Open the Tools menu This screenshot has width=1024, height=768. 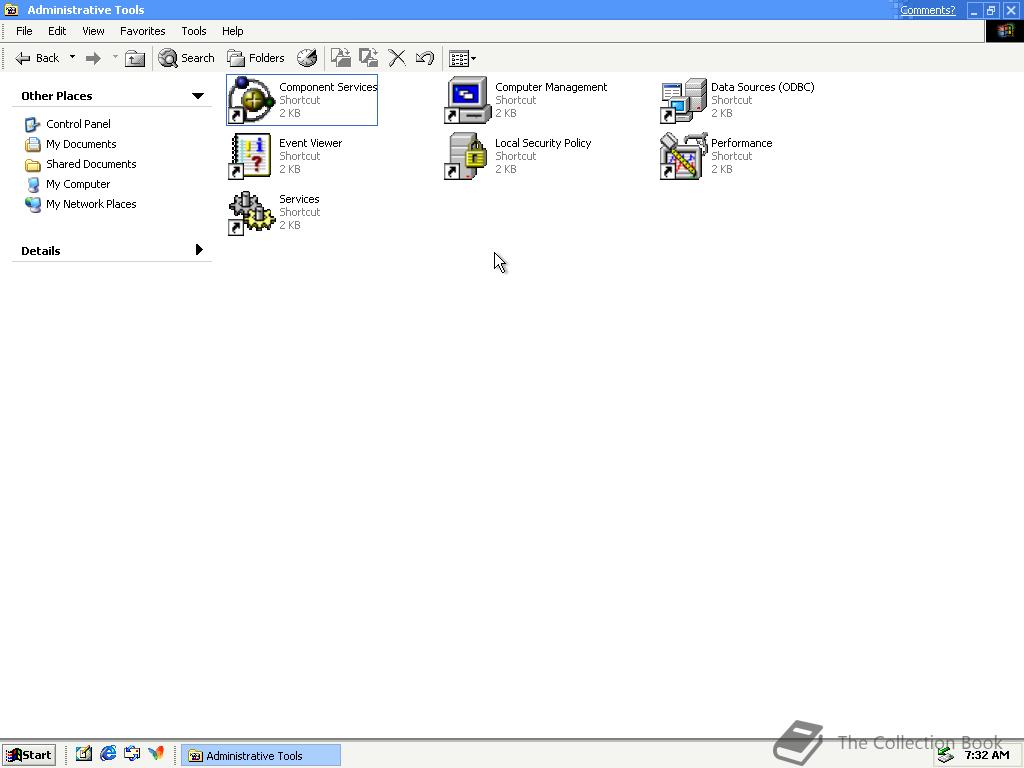[x=193, y=31]
